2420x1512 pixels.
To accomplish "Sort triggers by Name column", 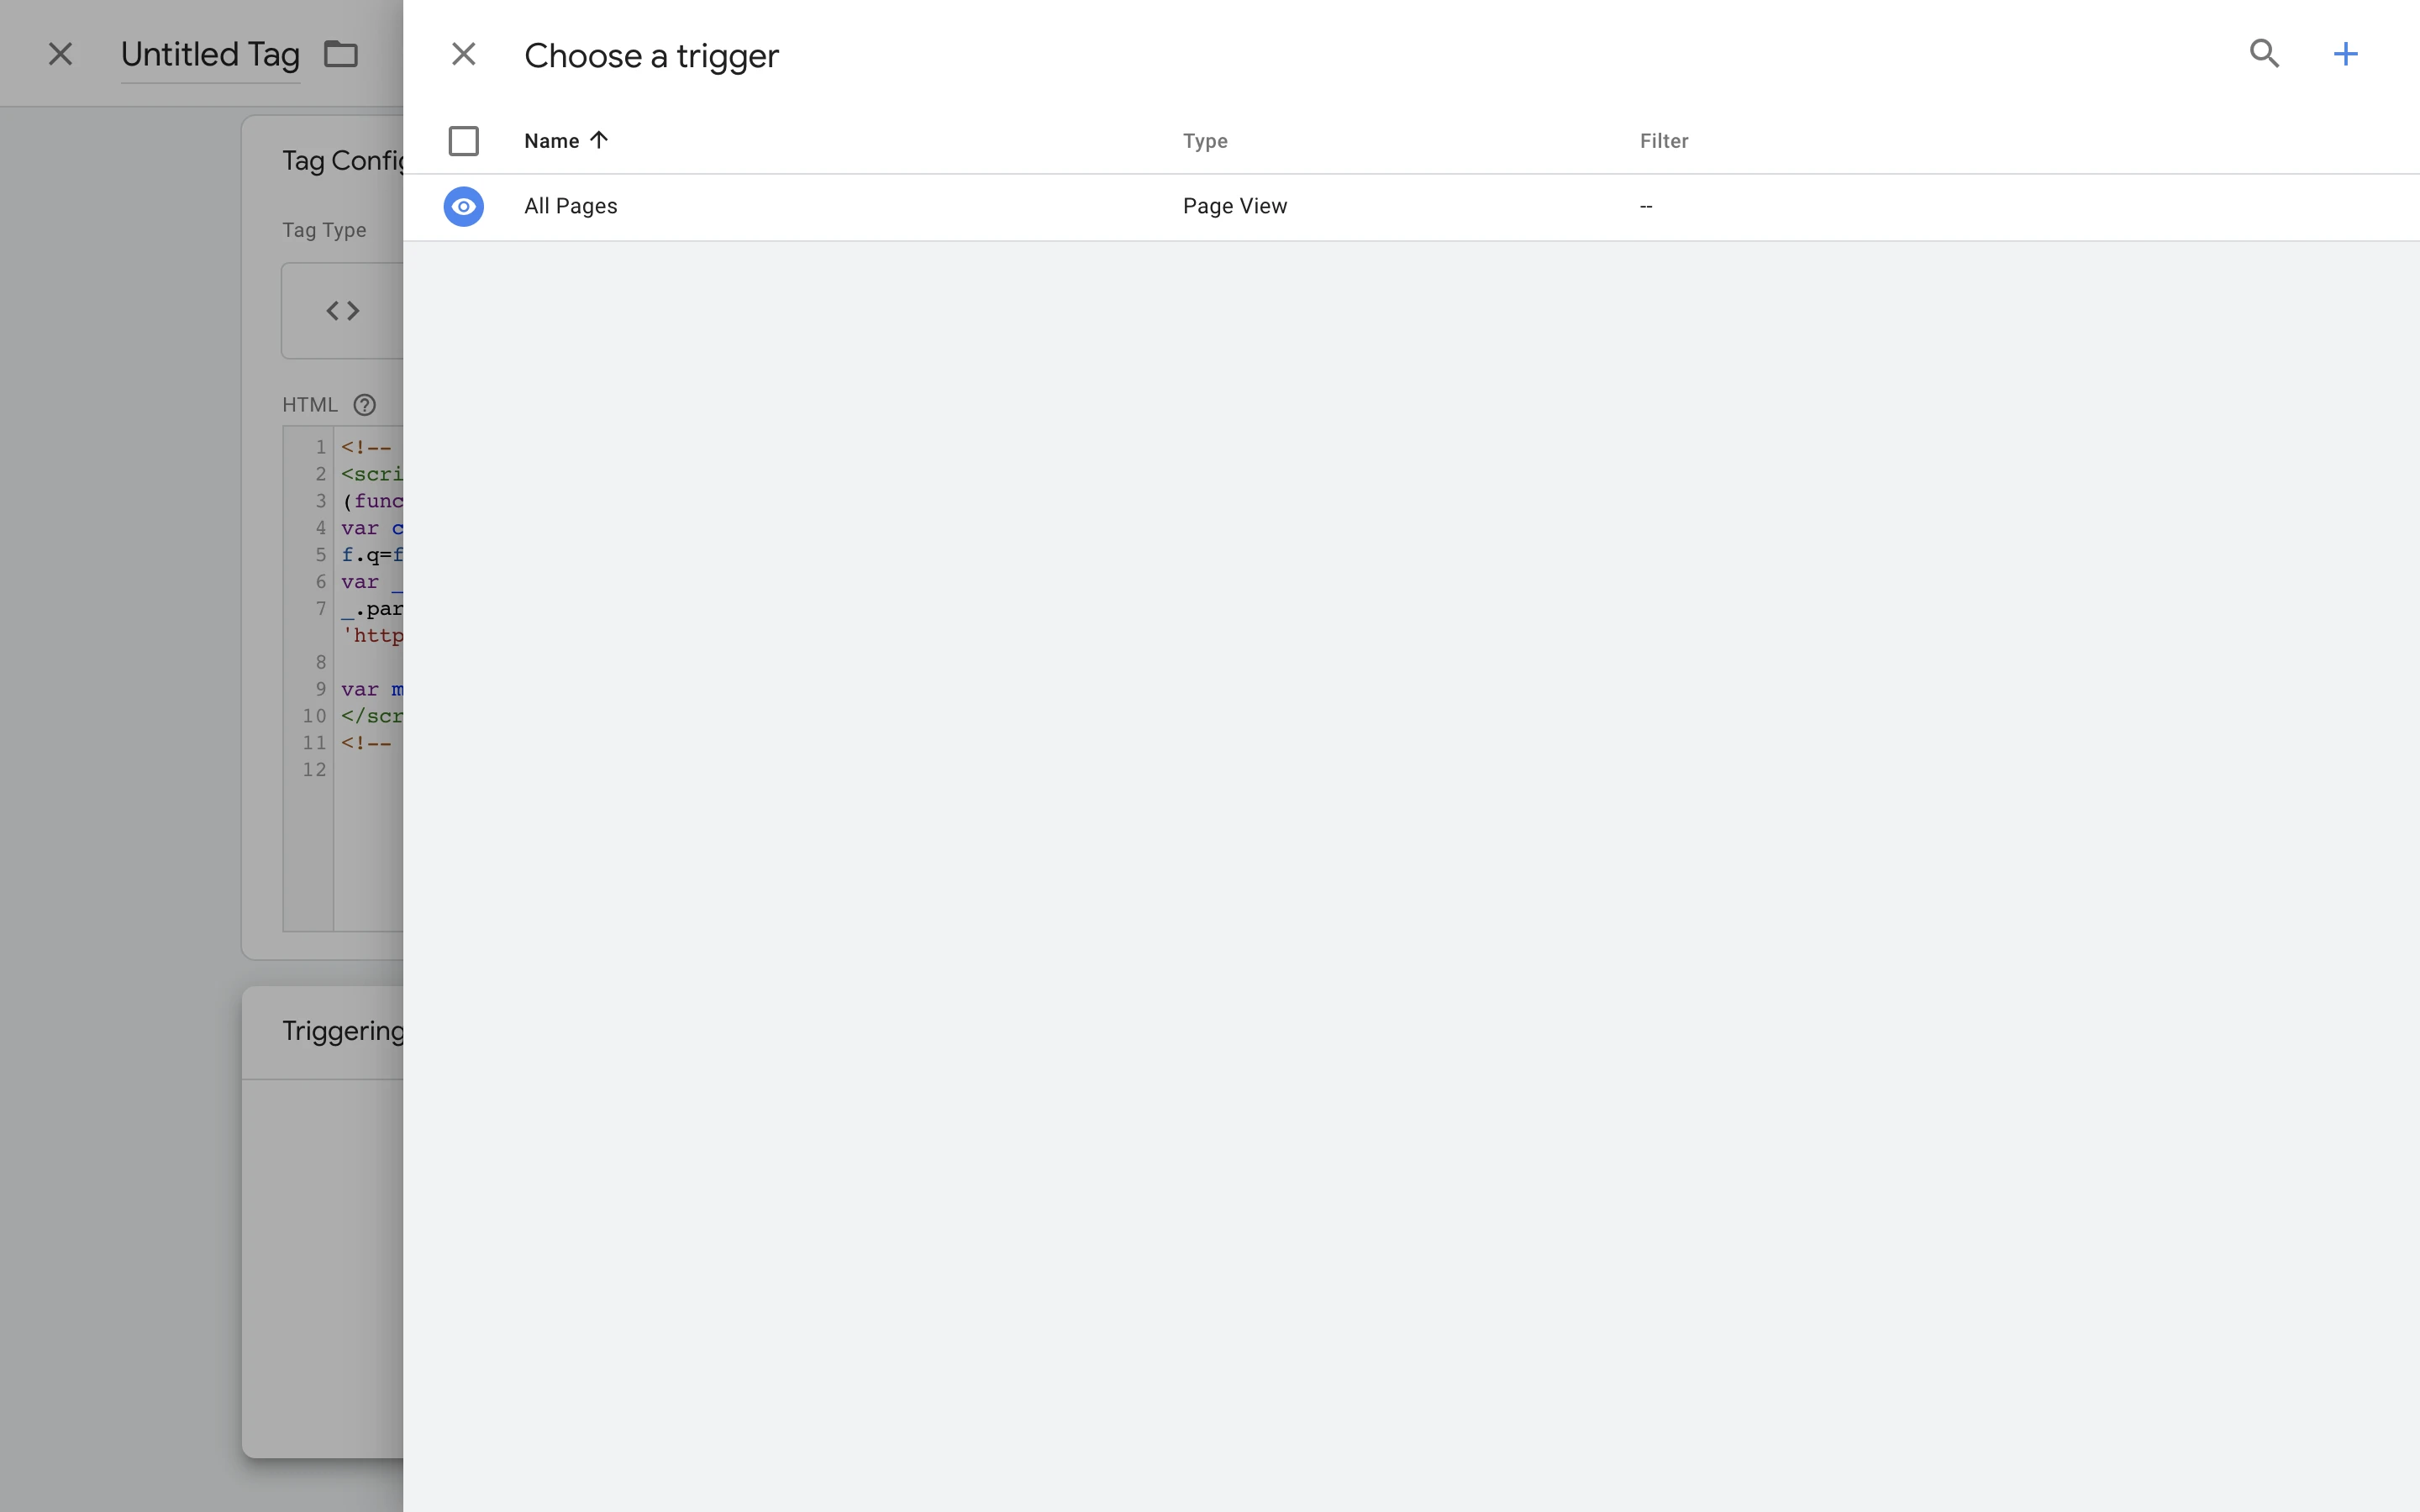I will click(x=551, y=141).
